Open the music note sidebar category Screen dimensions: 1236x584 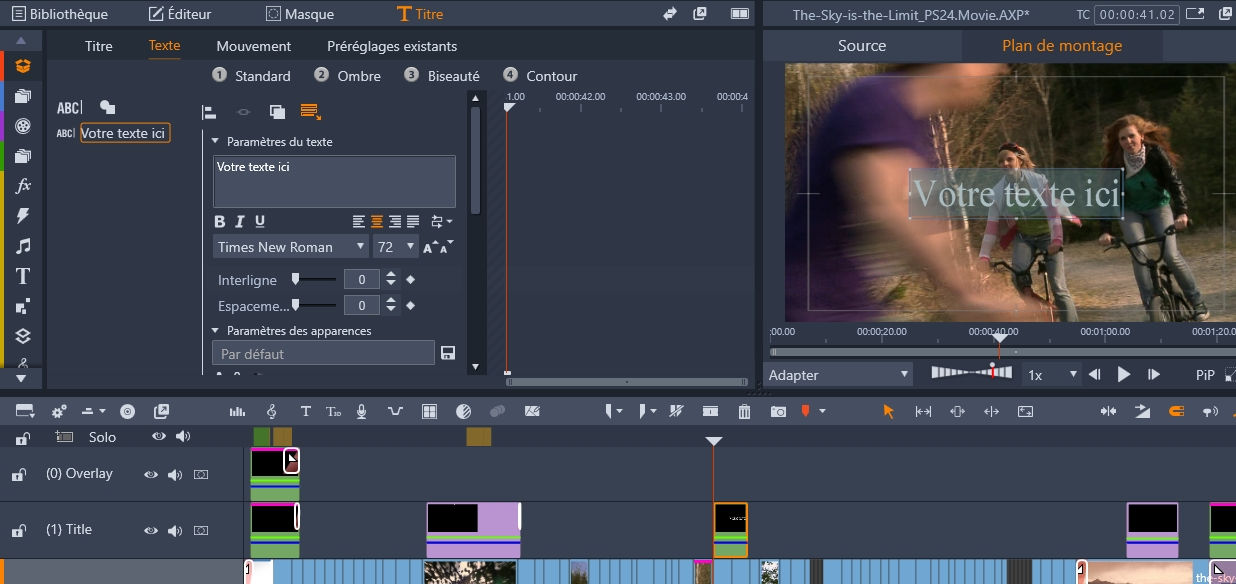click(23, 246)
